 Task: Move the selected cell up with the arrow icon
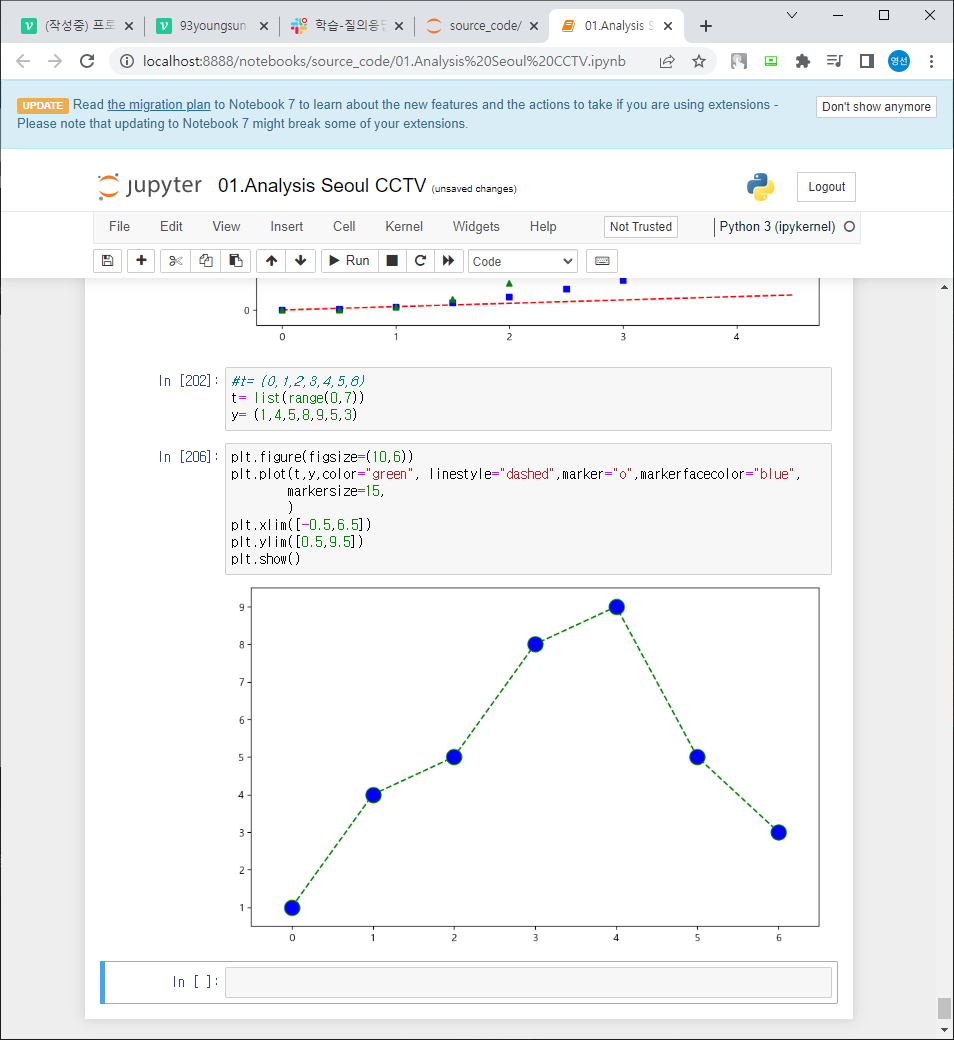[x=271, y=261]
